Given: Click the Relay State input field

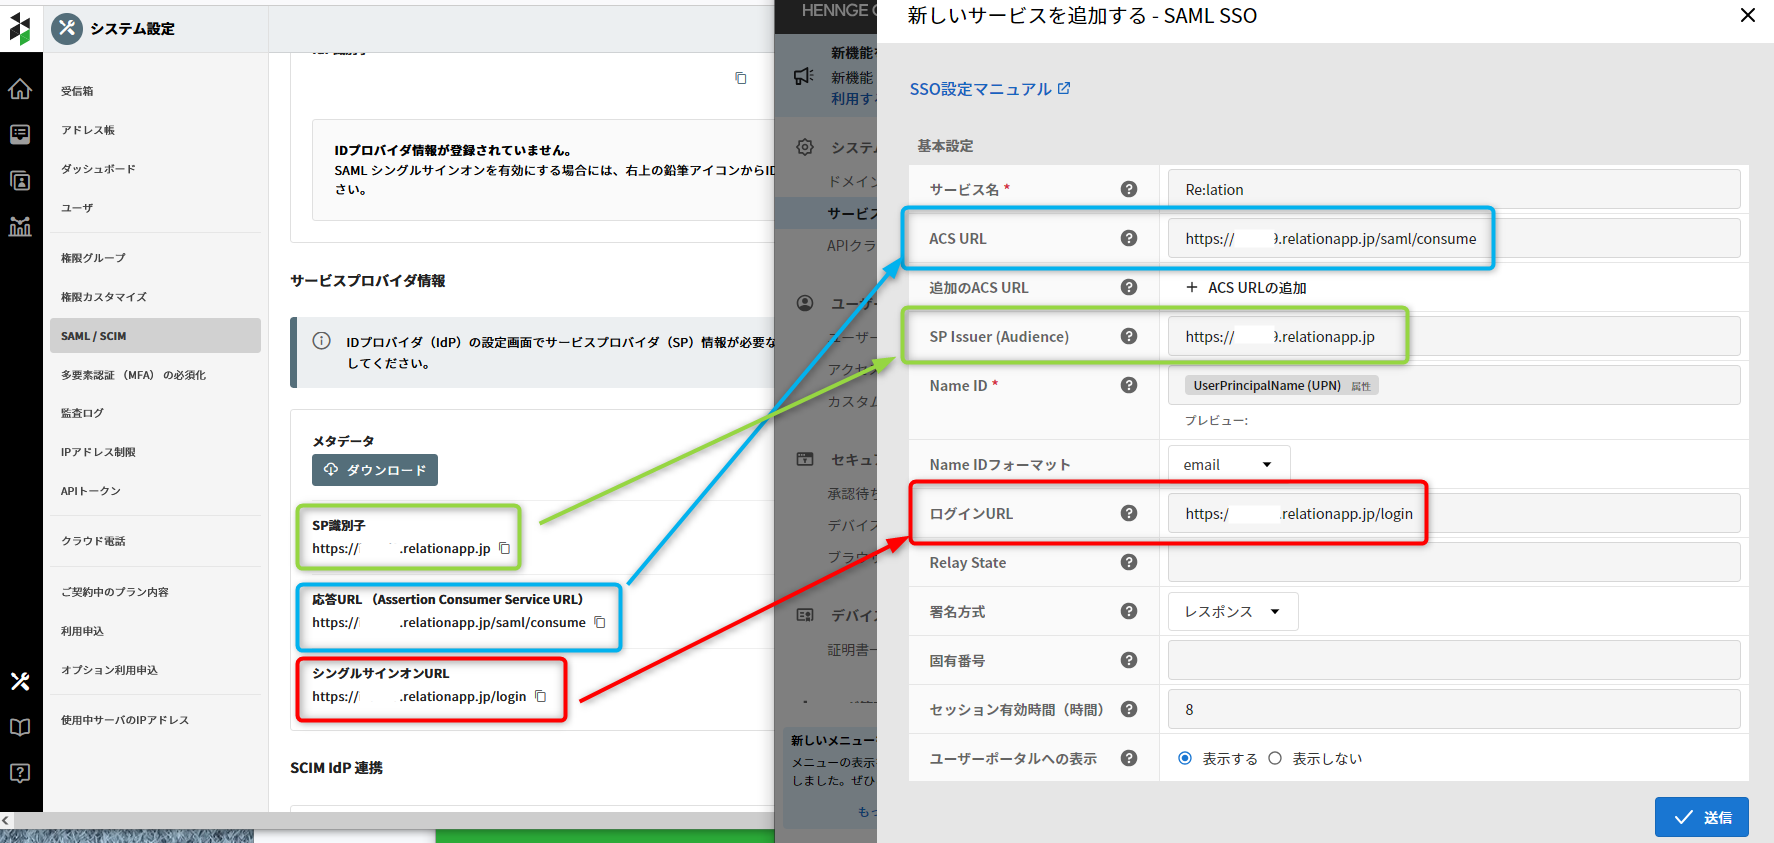Looking at the screenshot, I should click(x=1453, y=562).
